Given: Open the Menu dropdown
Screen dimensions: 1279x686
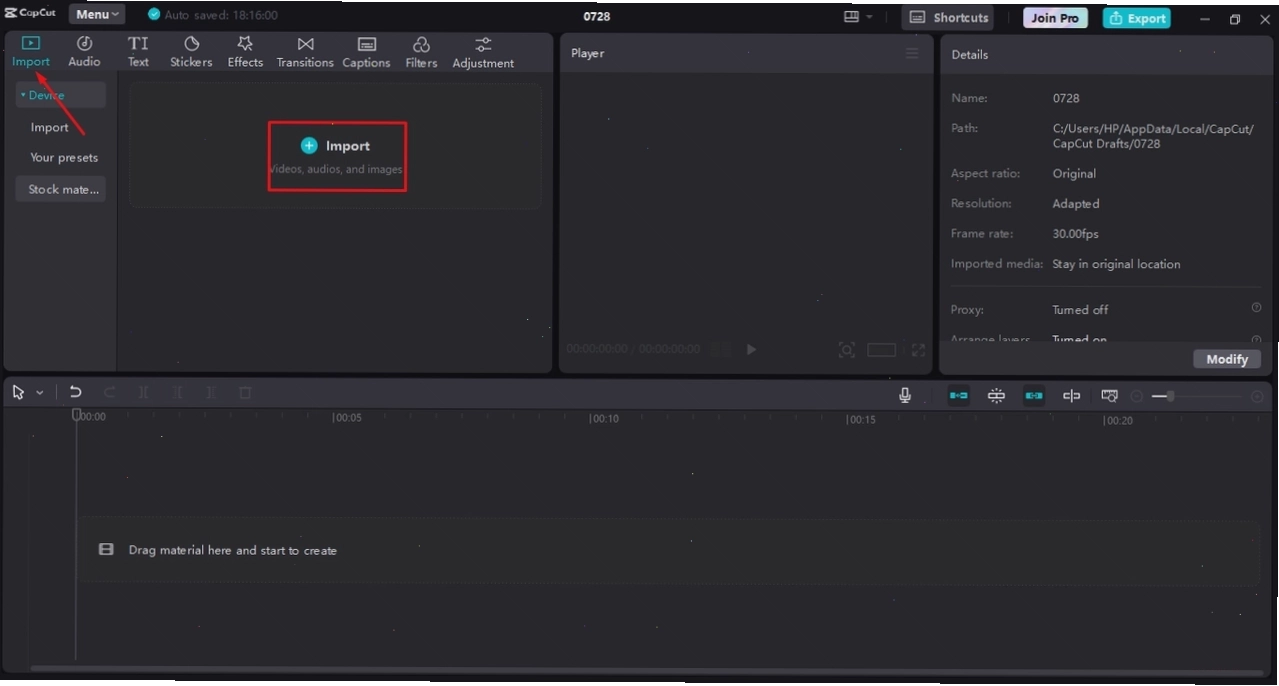Looking at the screenshot, I should [x=97, y=15].
